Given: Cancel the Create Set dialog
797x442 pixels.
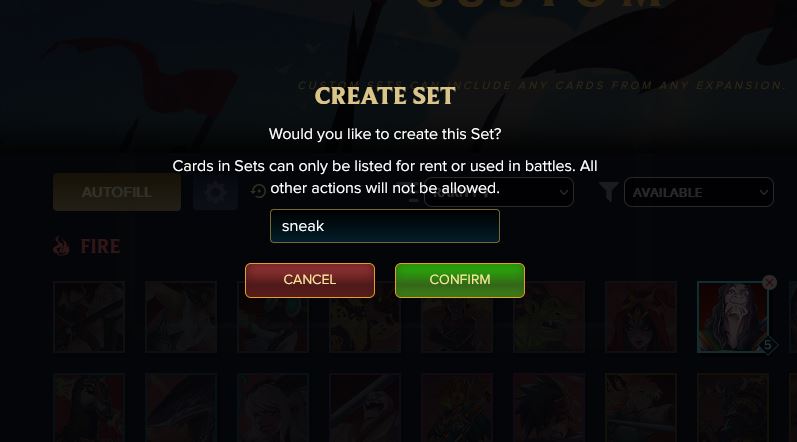Looking at the screenshot, I should click(x=310, y=280).
